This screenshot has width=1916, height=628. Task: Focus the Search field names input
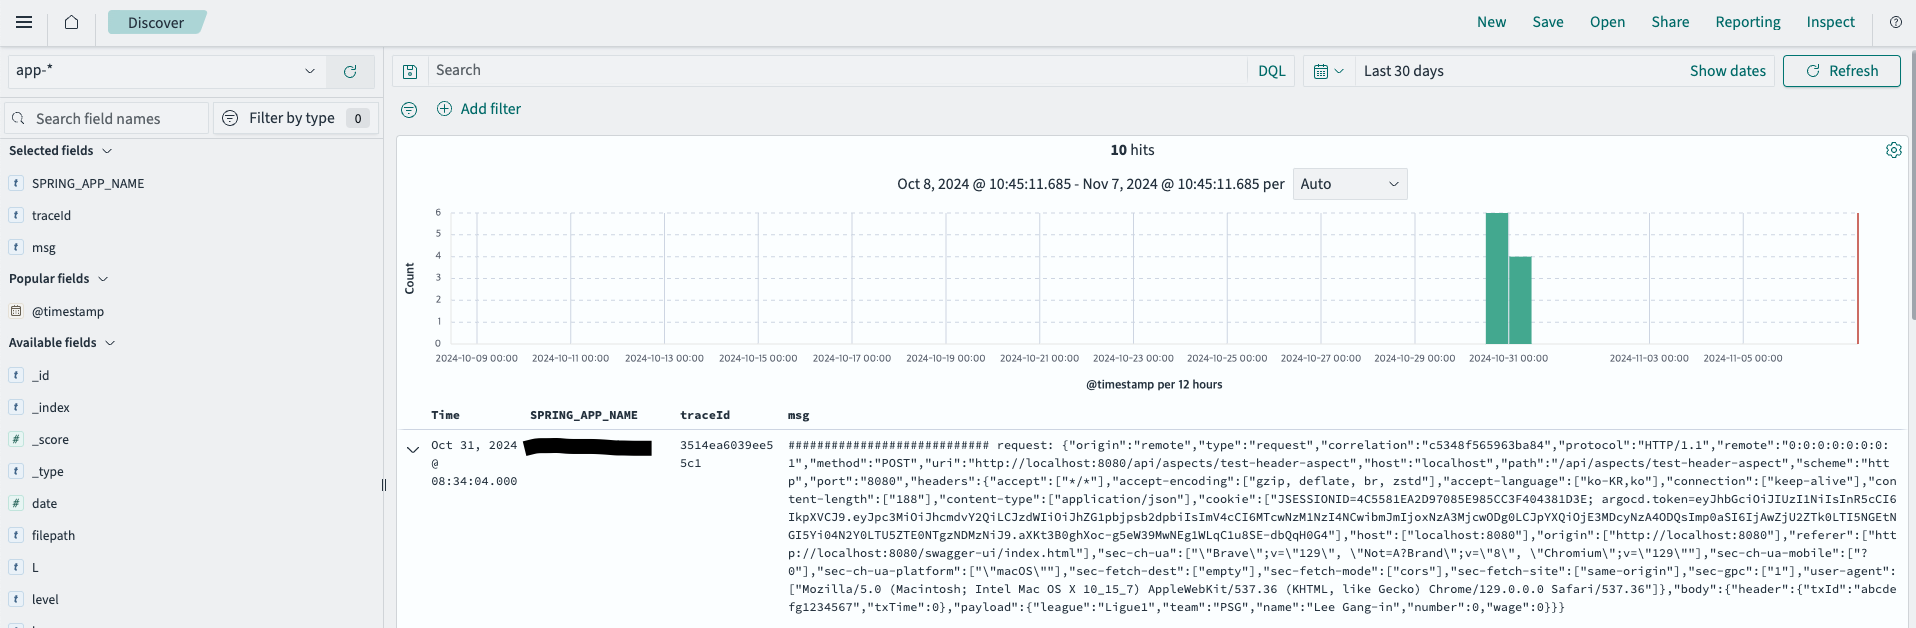tap(108, 118)
